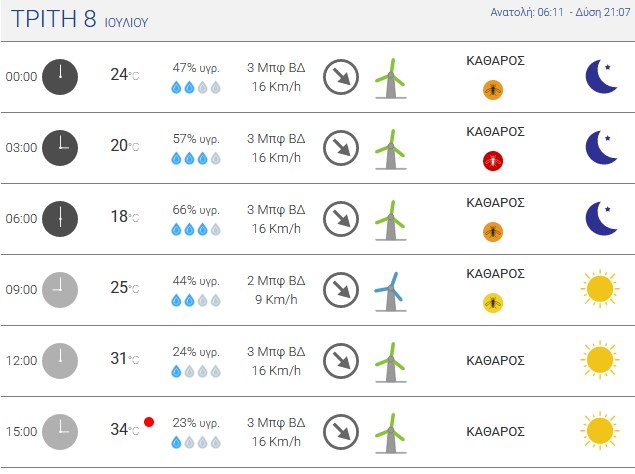Click the ΚΑΘΑΡΟΣ label at 12:00
The image size is (635, 474).
tap(495, 361)
